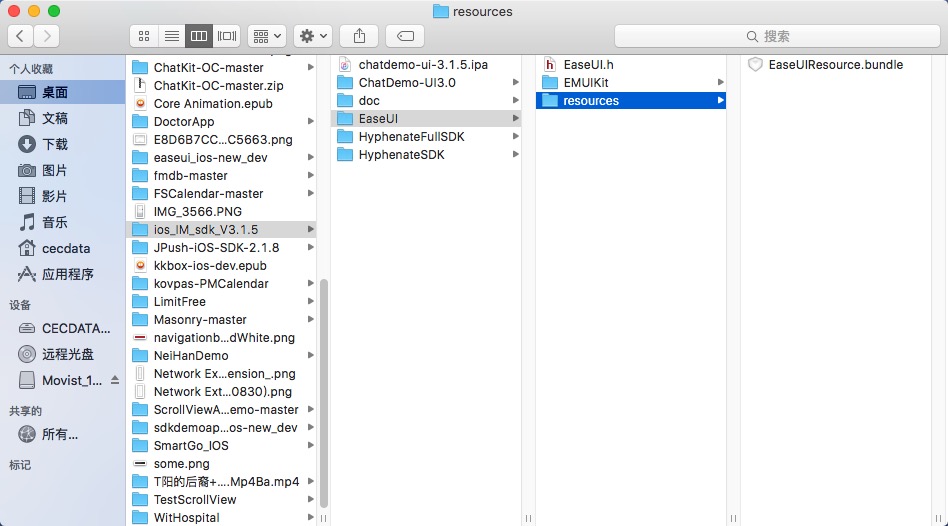Image resolution: width=948 pixels, height=526 pixels.
Task: Focus the 搜索 search field
Action: [777, 36]
